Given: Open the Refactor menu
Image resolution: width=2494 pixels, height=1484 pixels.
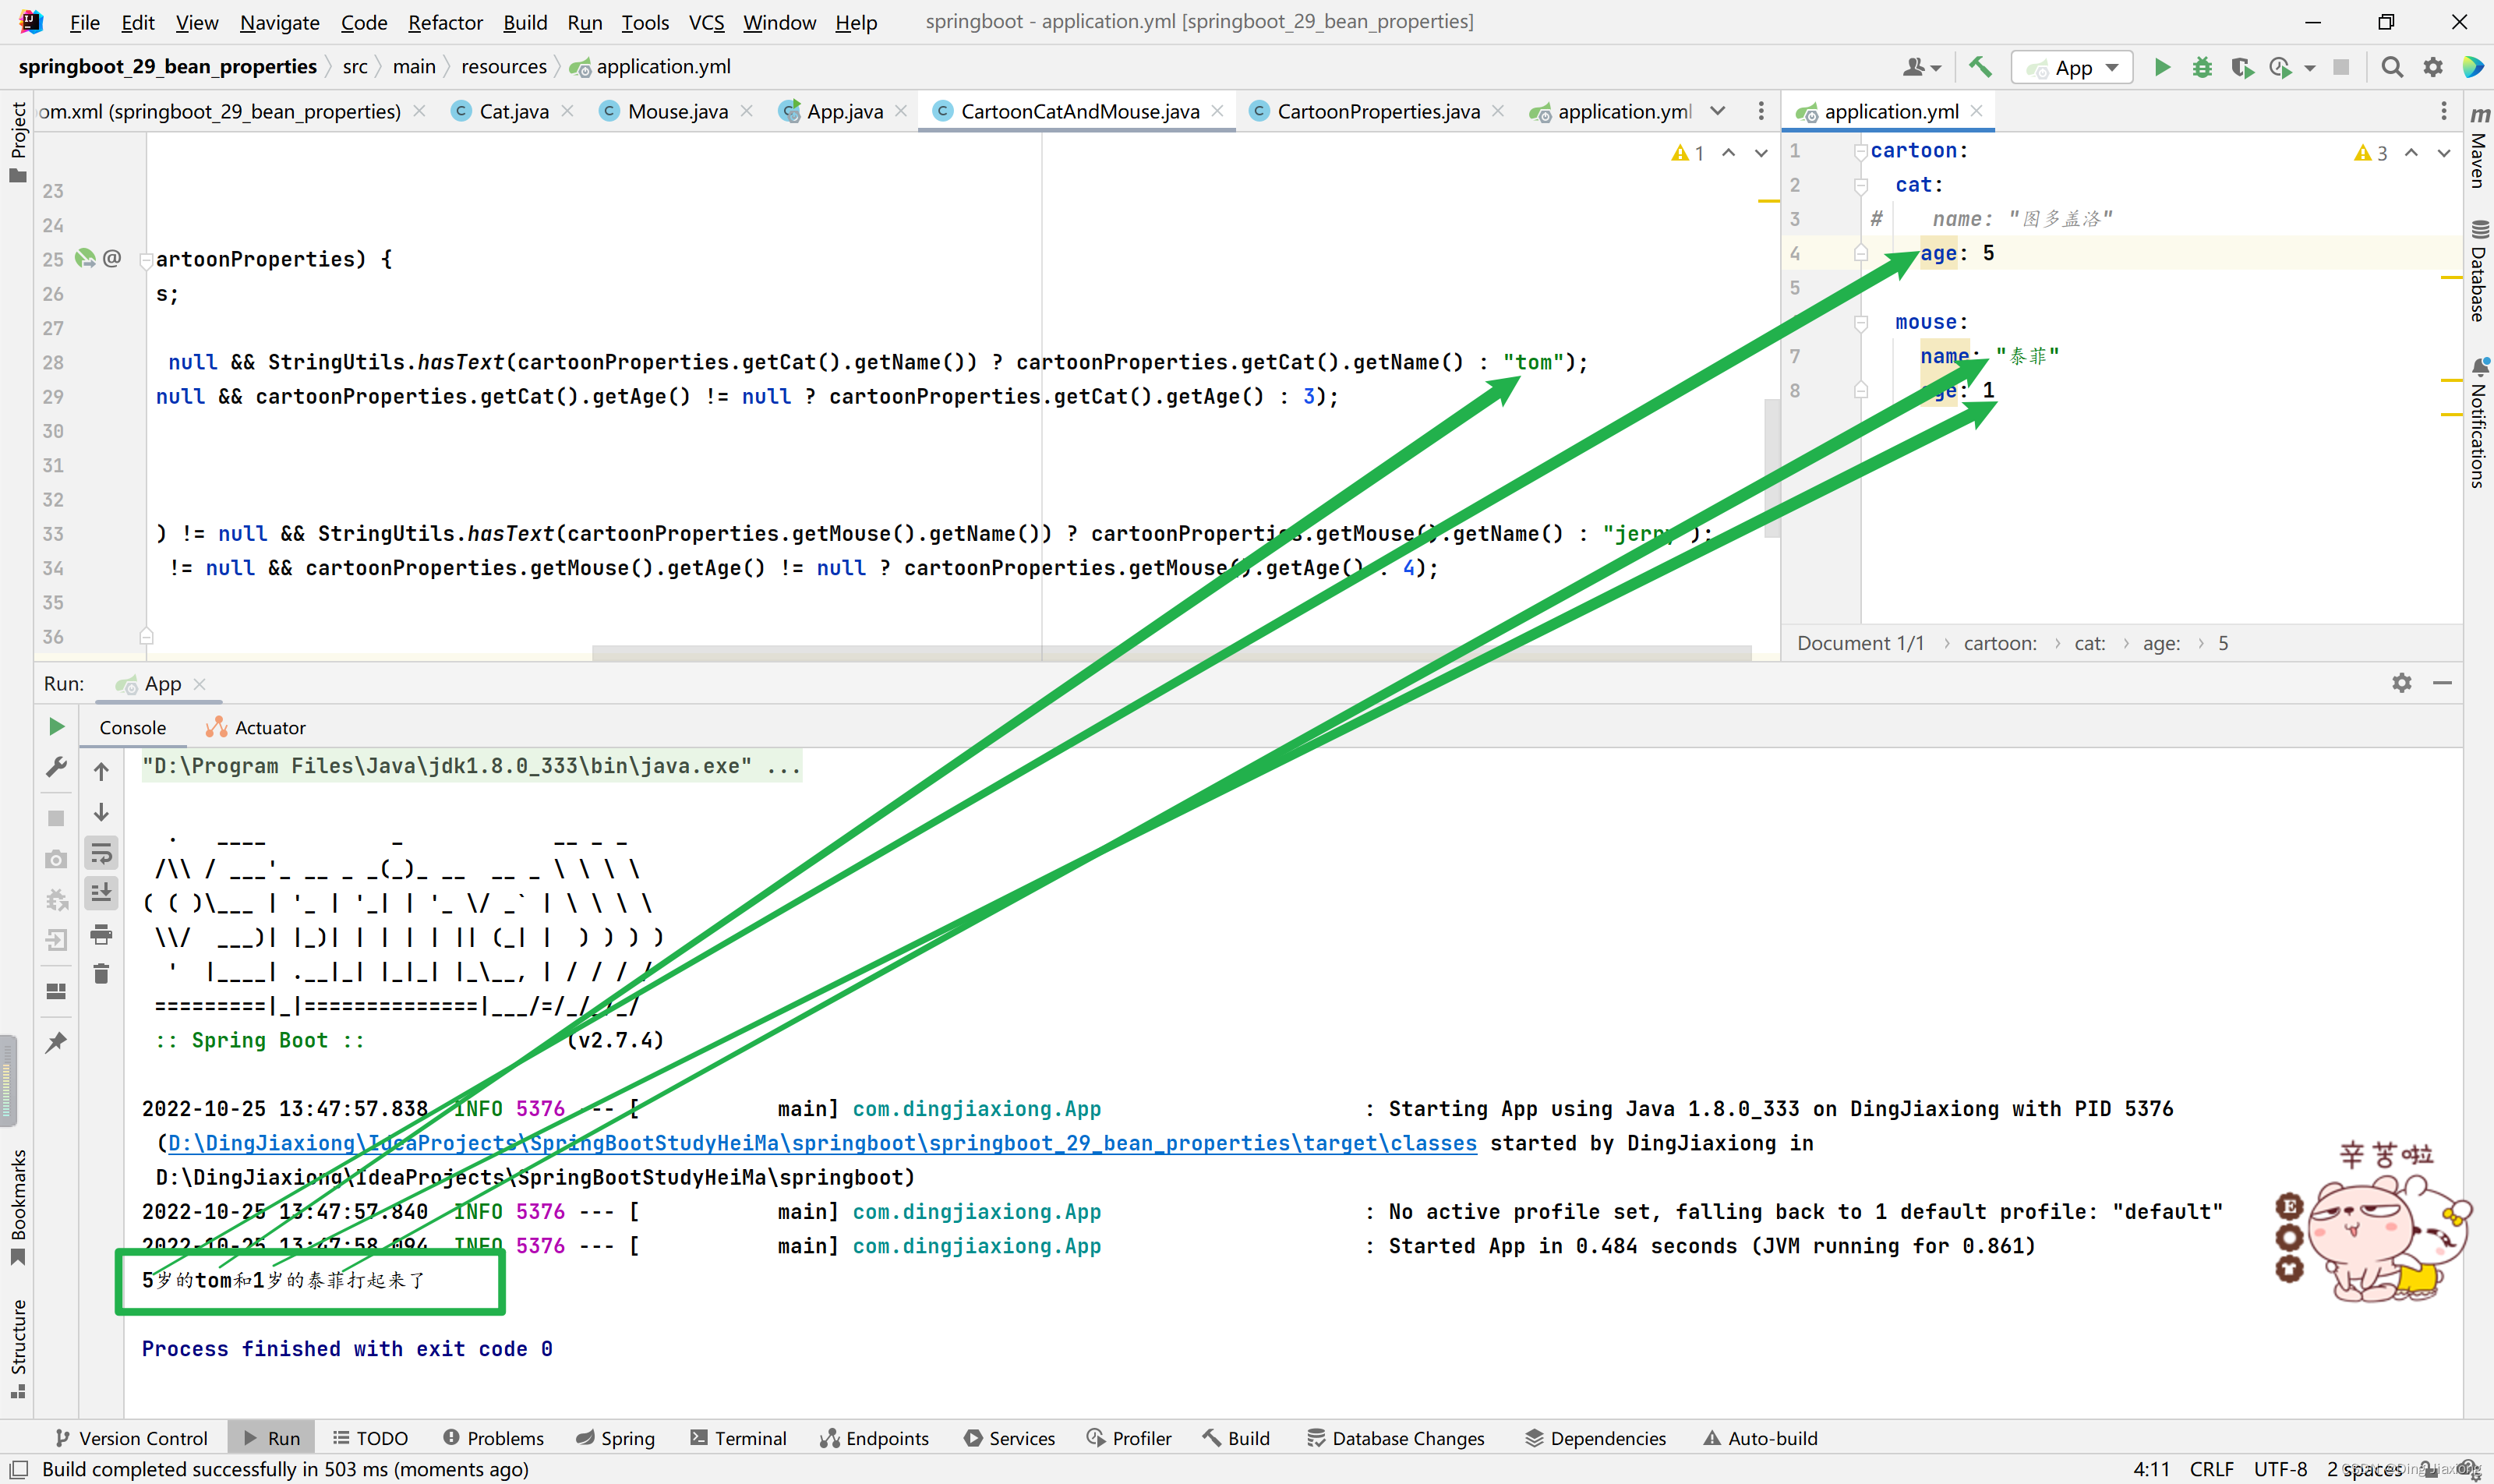Looking at the screenshot, I should [444, 22].
